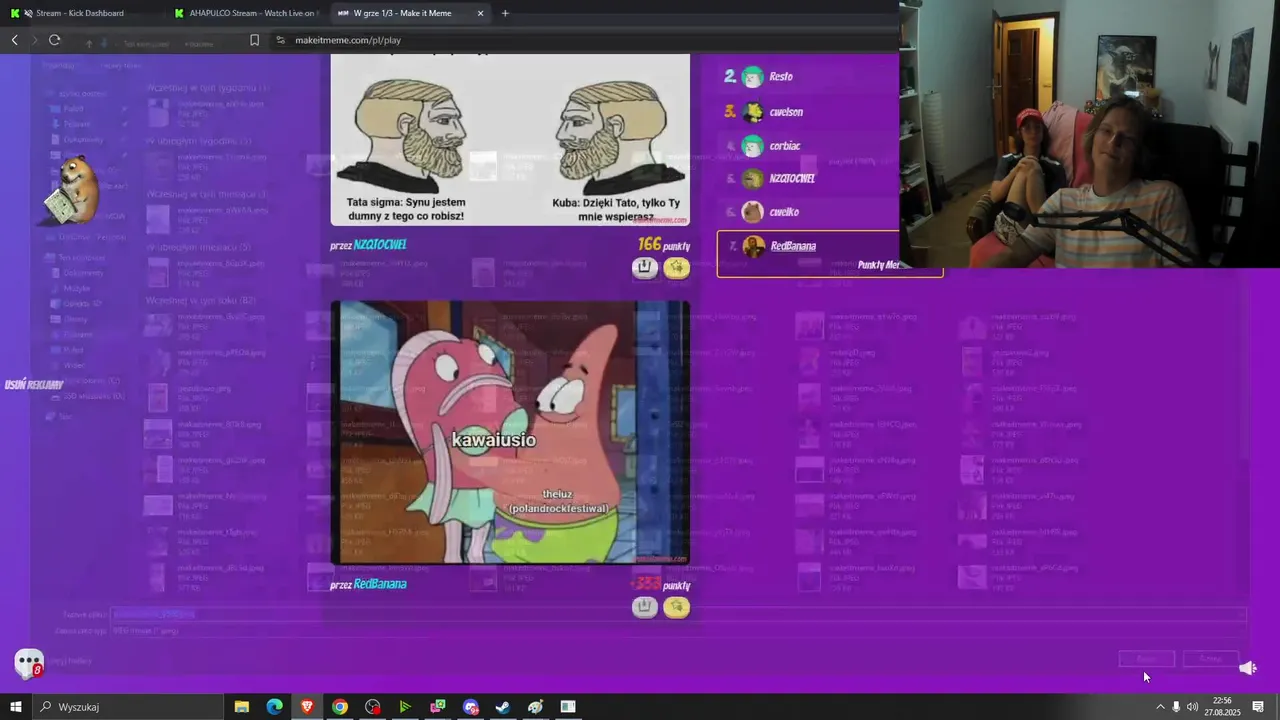Image resolution: width=1280 pixels, height=720 pixels.
Task: Bookmark this page with the bookmark icon
Action: click(254, 40)
